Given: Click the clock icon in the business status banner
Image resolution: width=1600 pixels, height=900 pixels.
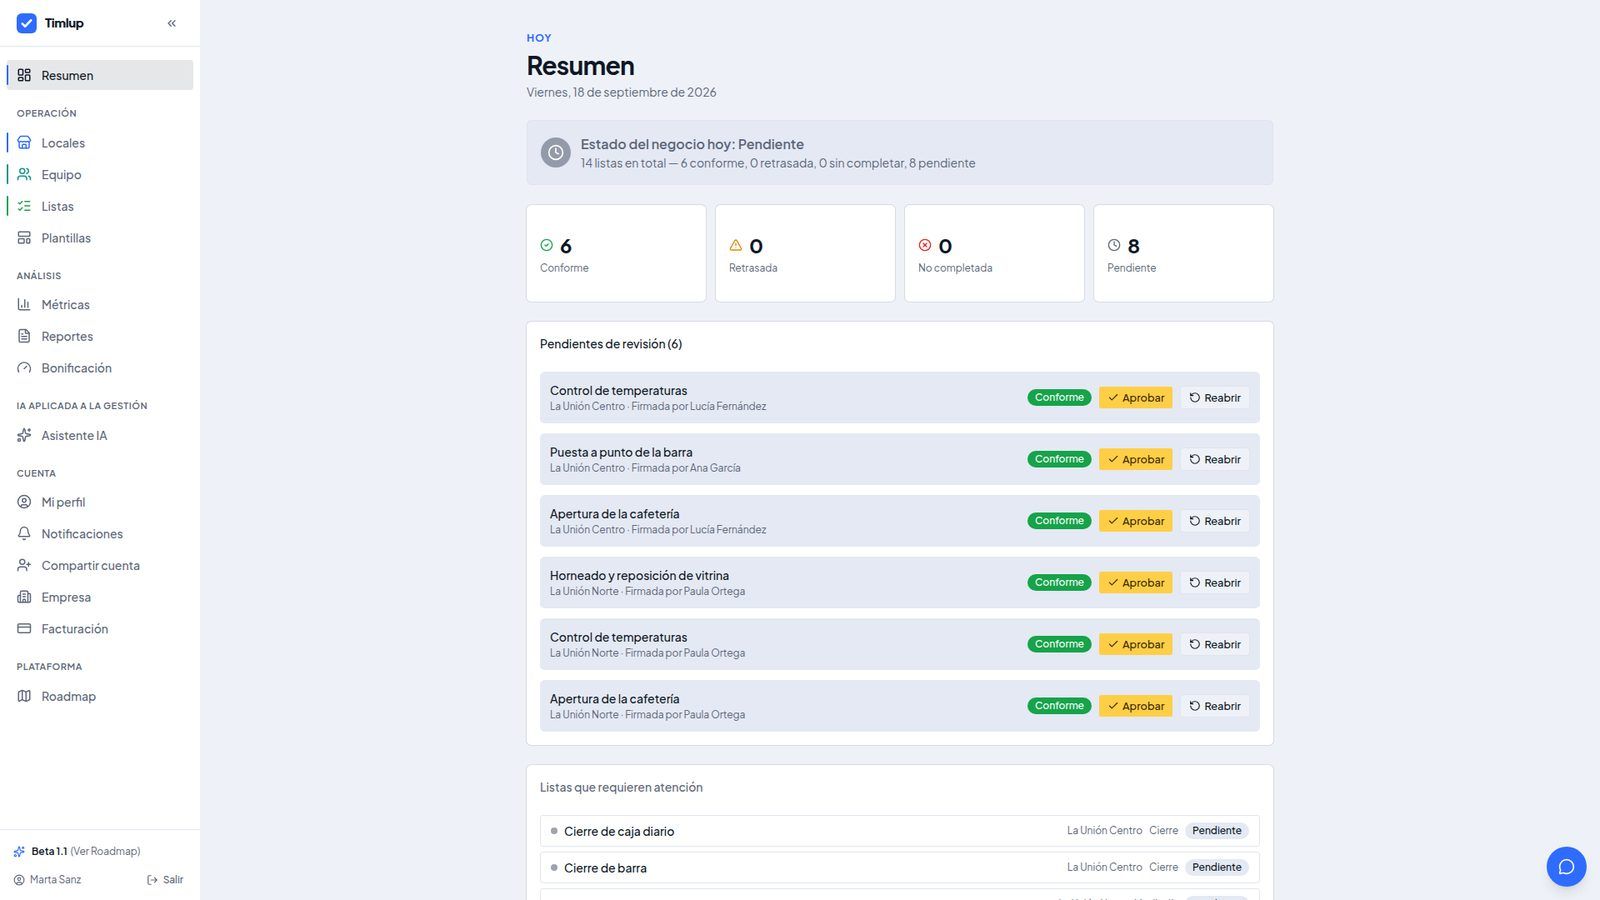Looking at the screenshot, I should (x=556, y=153).
